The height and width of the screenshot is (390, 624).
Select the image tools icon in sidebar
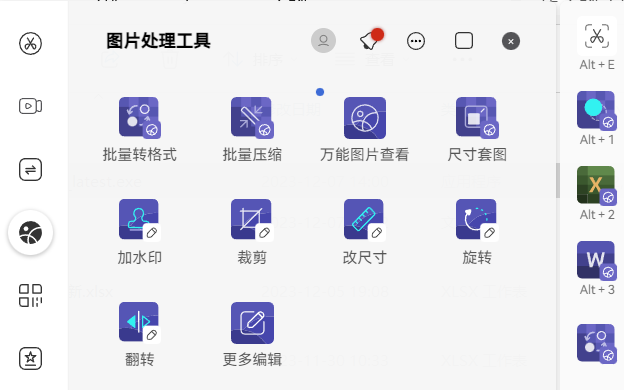(30, 232)
